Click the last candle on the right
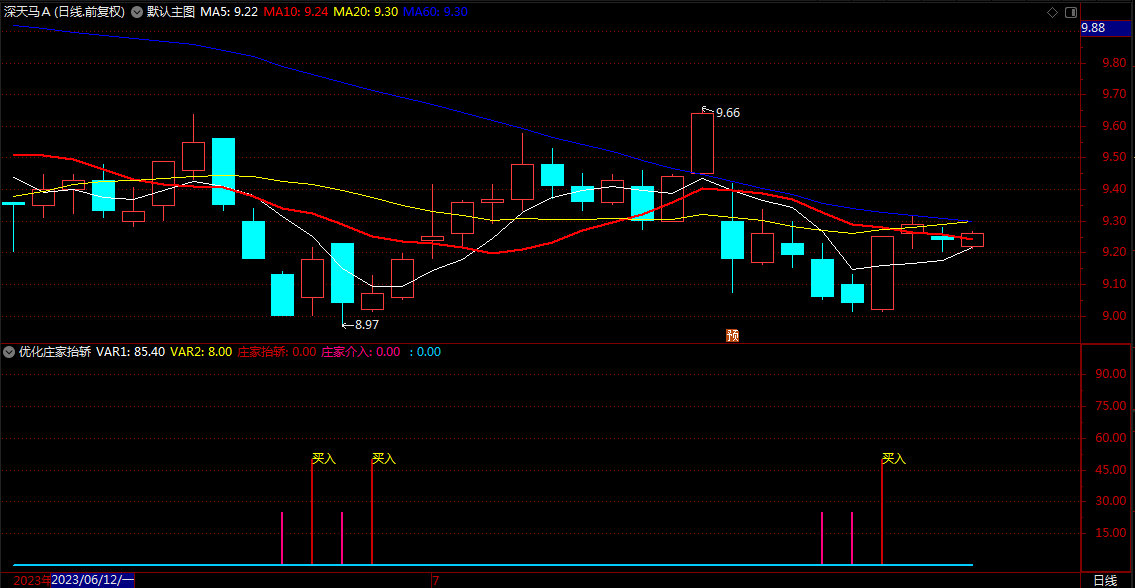Image resolution: width=1135 pixels, height=588 pixels. point(972,240)
